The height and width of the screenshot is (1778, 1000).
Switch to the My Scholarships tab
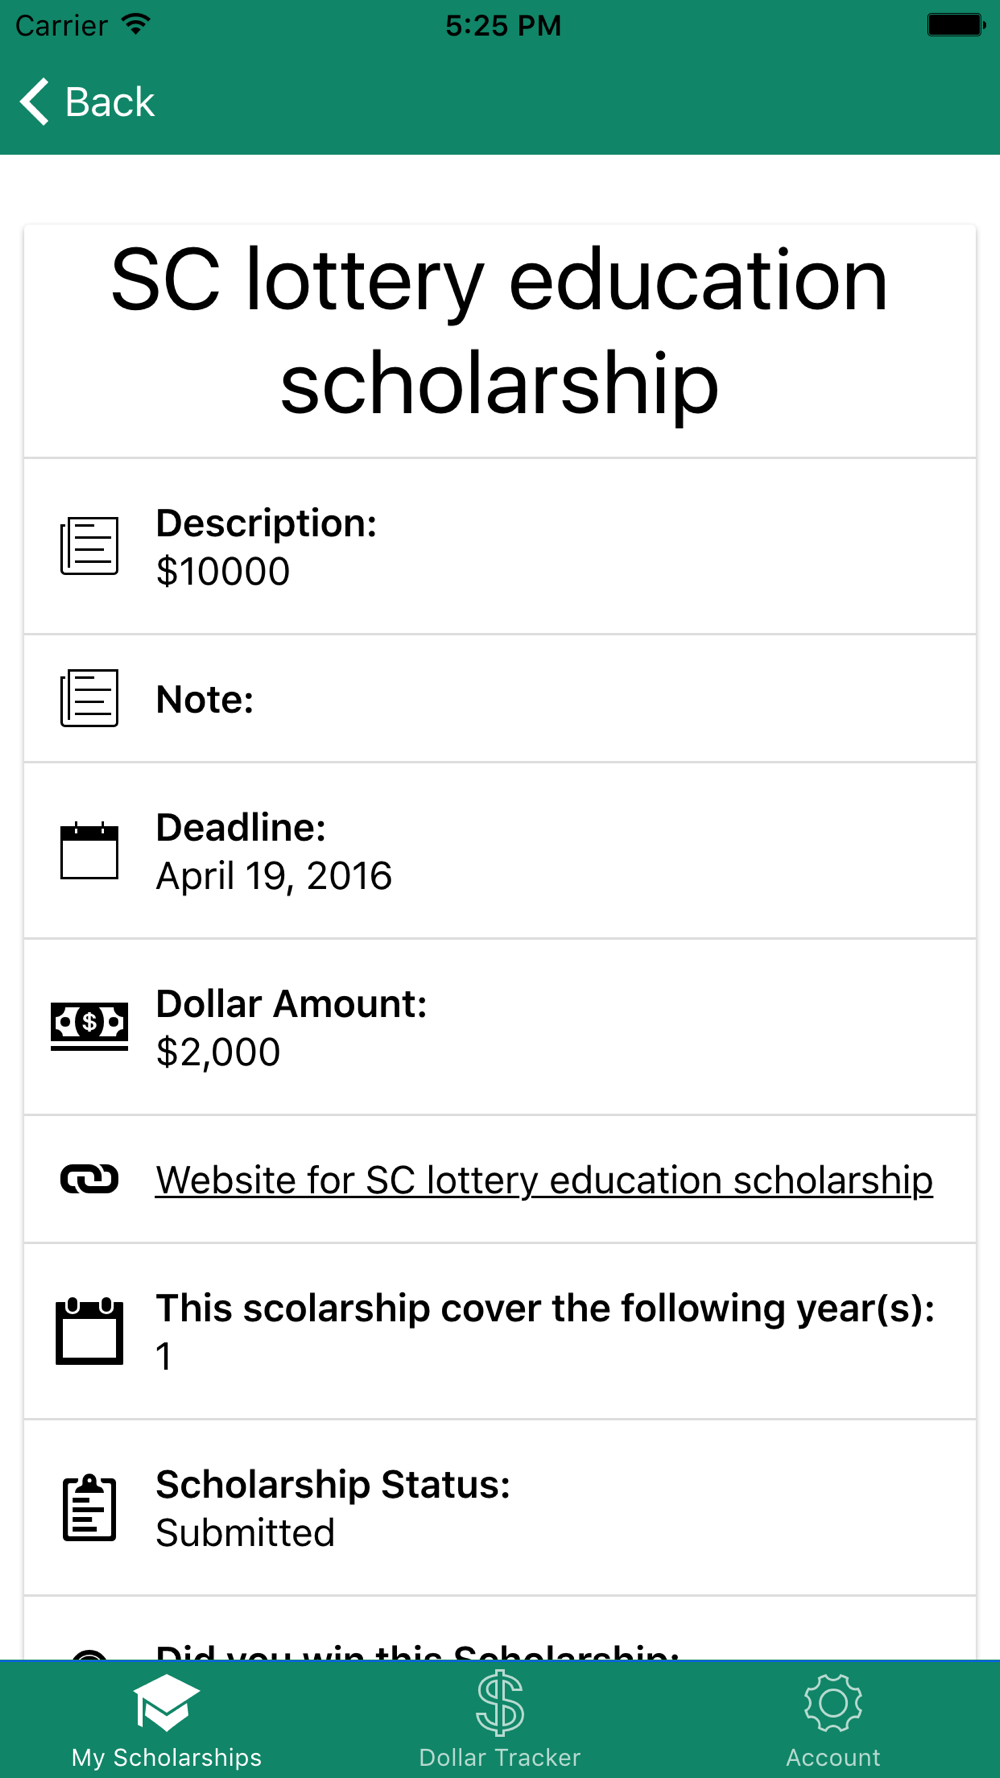click(x=166, y=1757)
